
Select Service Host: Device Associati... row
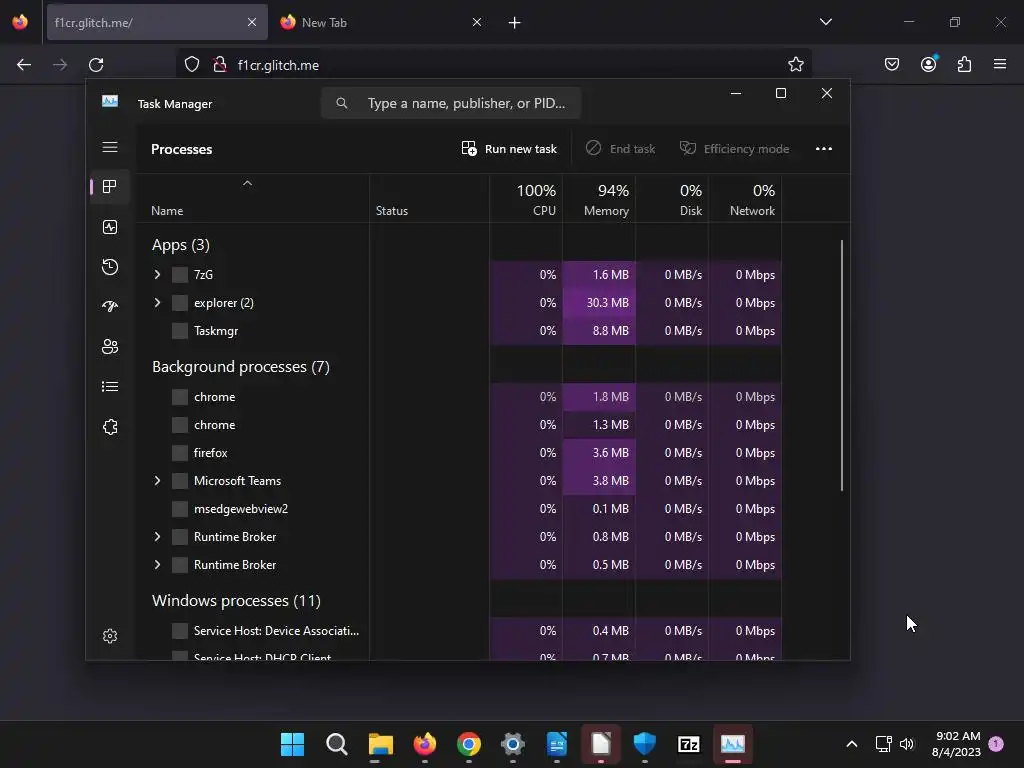458,631
